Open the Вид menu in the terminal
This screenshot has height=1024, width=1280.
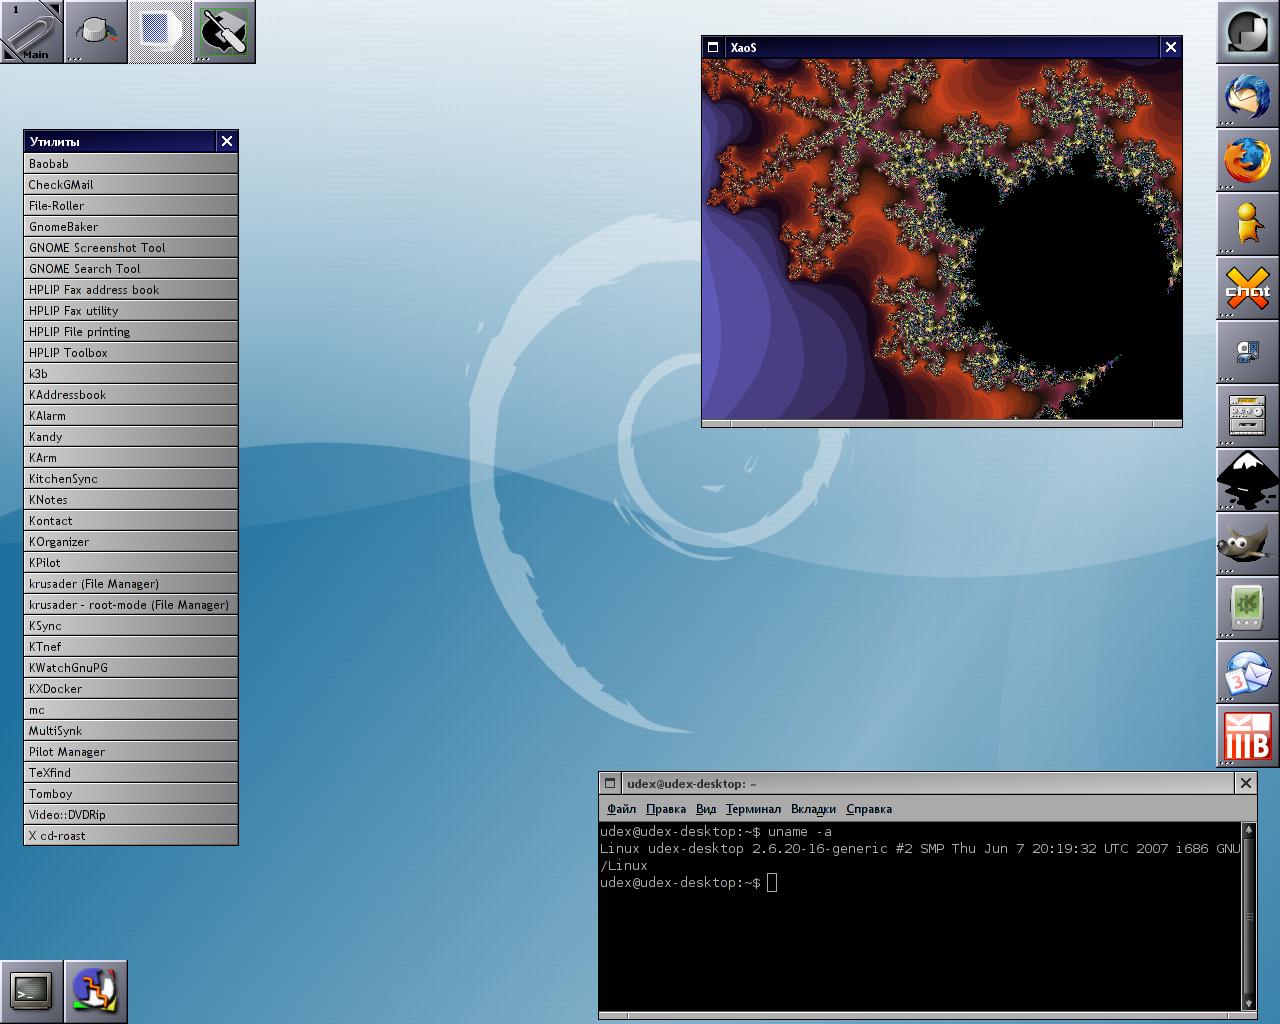(x=706, y=809)
